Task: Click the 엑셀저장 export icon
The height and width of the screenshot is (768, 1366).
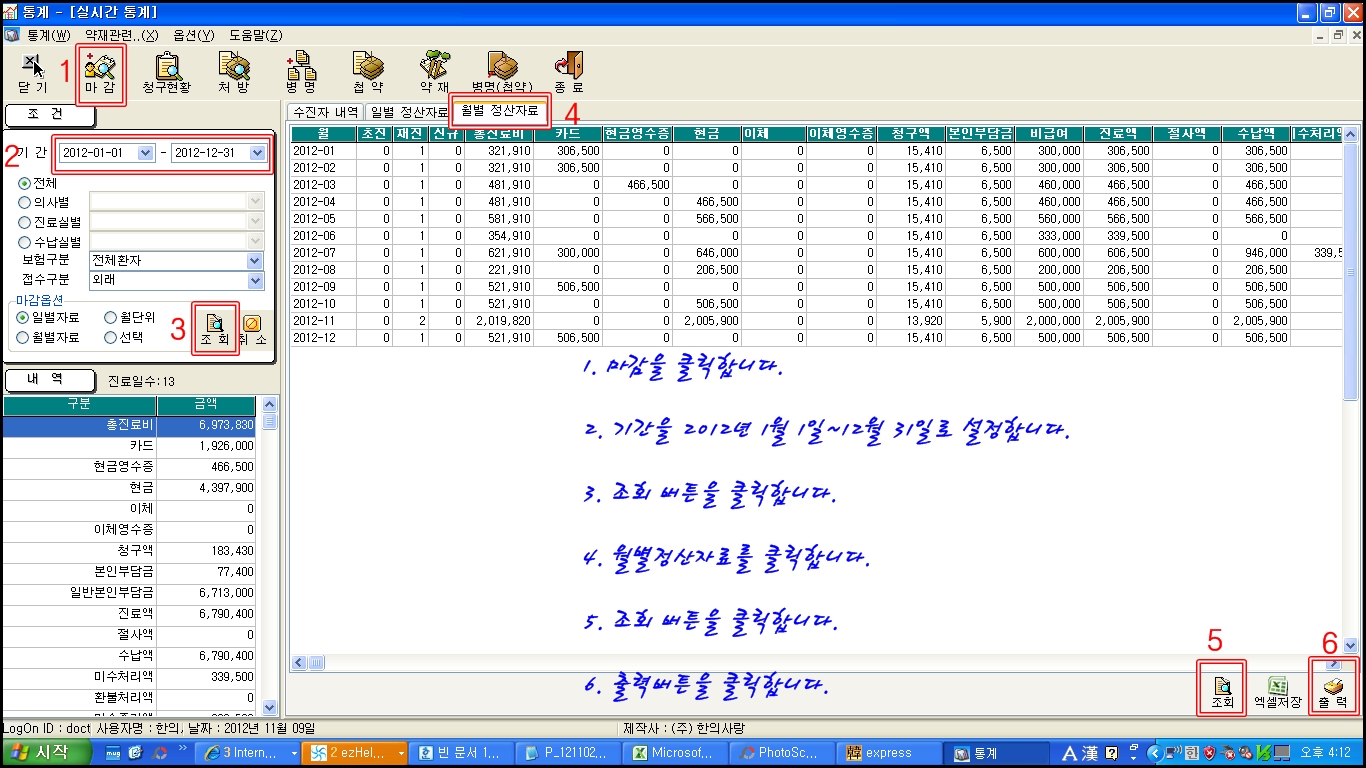Action: coord(1277,692)
